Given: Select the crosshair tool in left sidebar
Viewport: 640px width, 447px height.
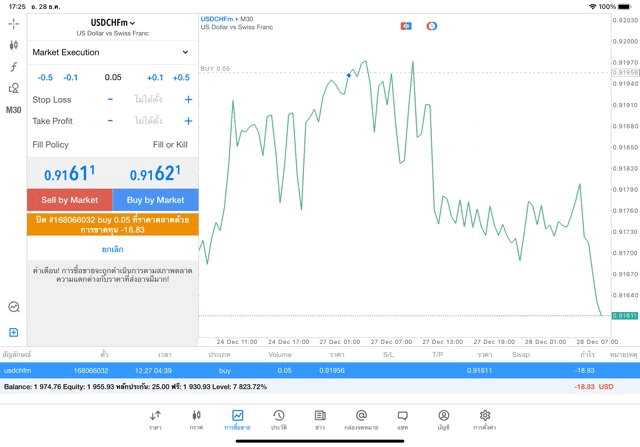Looking at the screenshot, I should pos(13,24).
